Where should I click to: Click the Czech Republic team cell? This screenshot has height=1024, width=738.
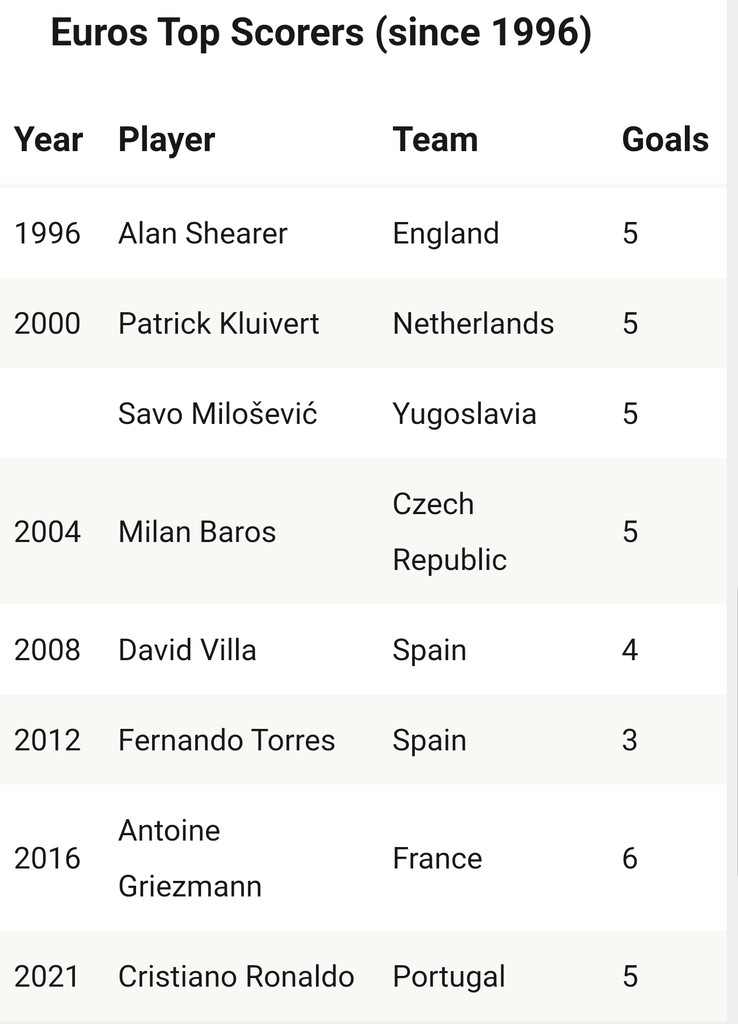[449, 532]
